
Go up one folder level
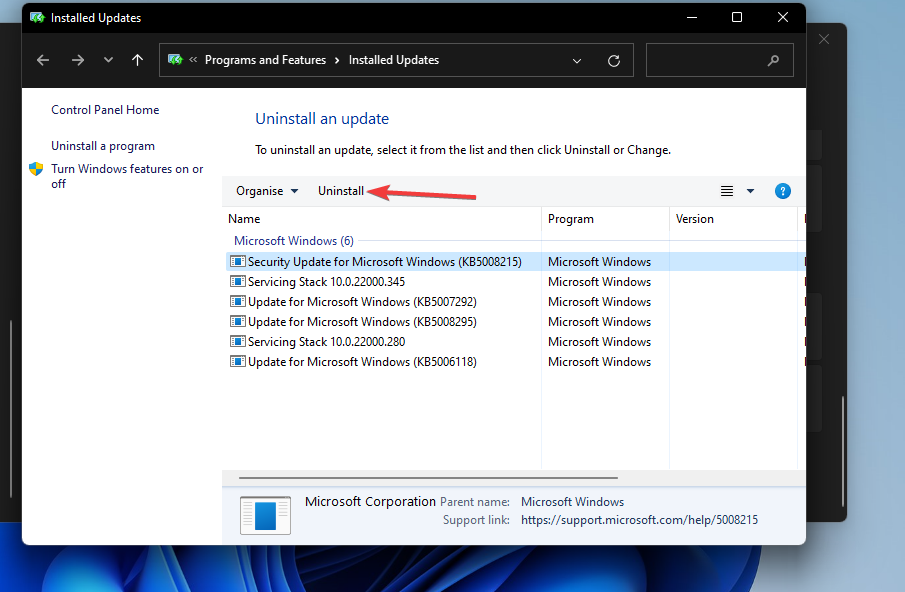137,60
